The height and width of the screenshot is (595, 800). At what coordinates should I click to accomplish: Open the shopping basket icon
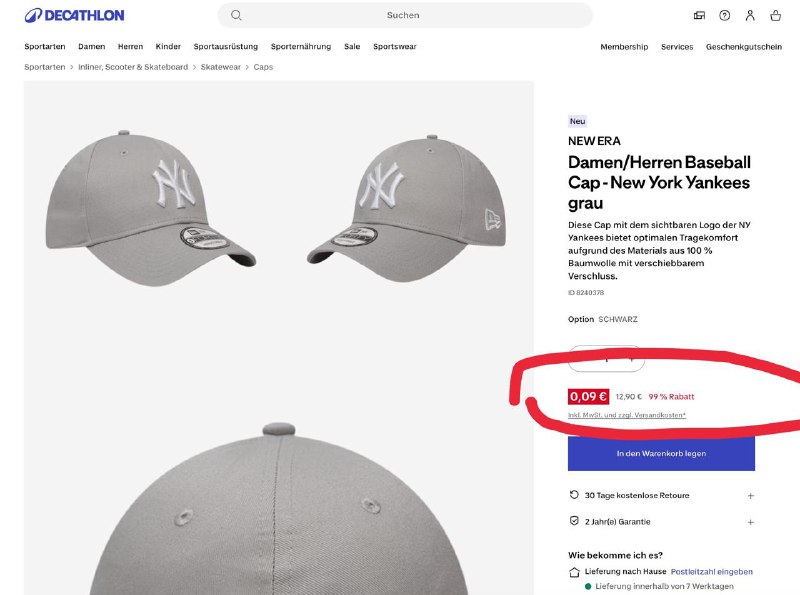tap(775, 15)
